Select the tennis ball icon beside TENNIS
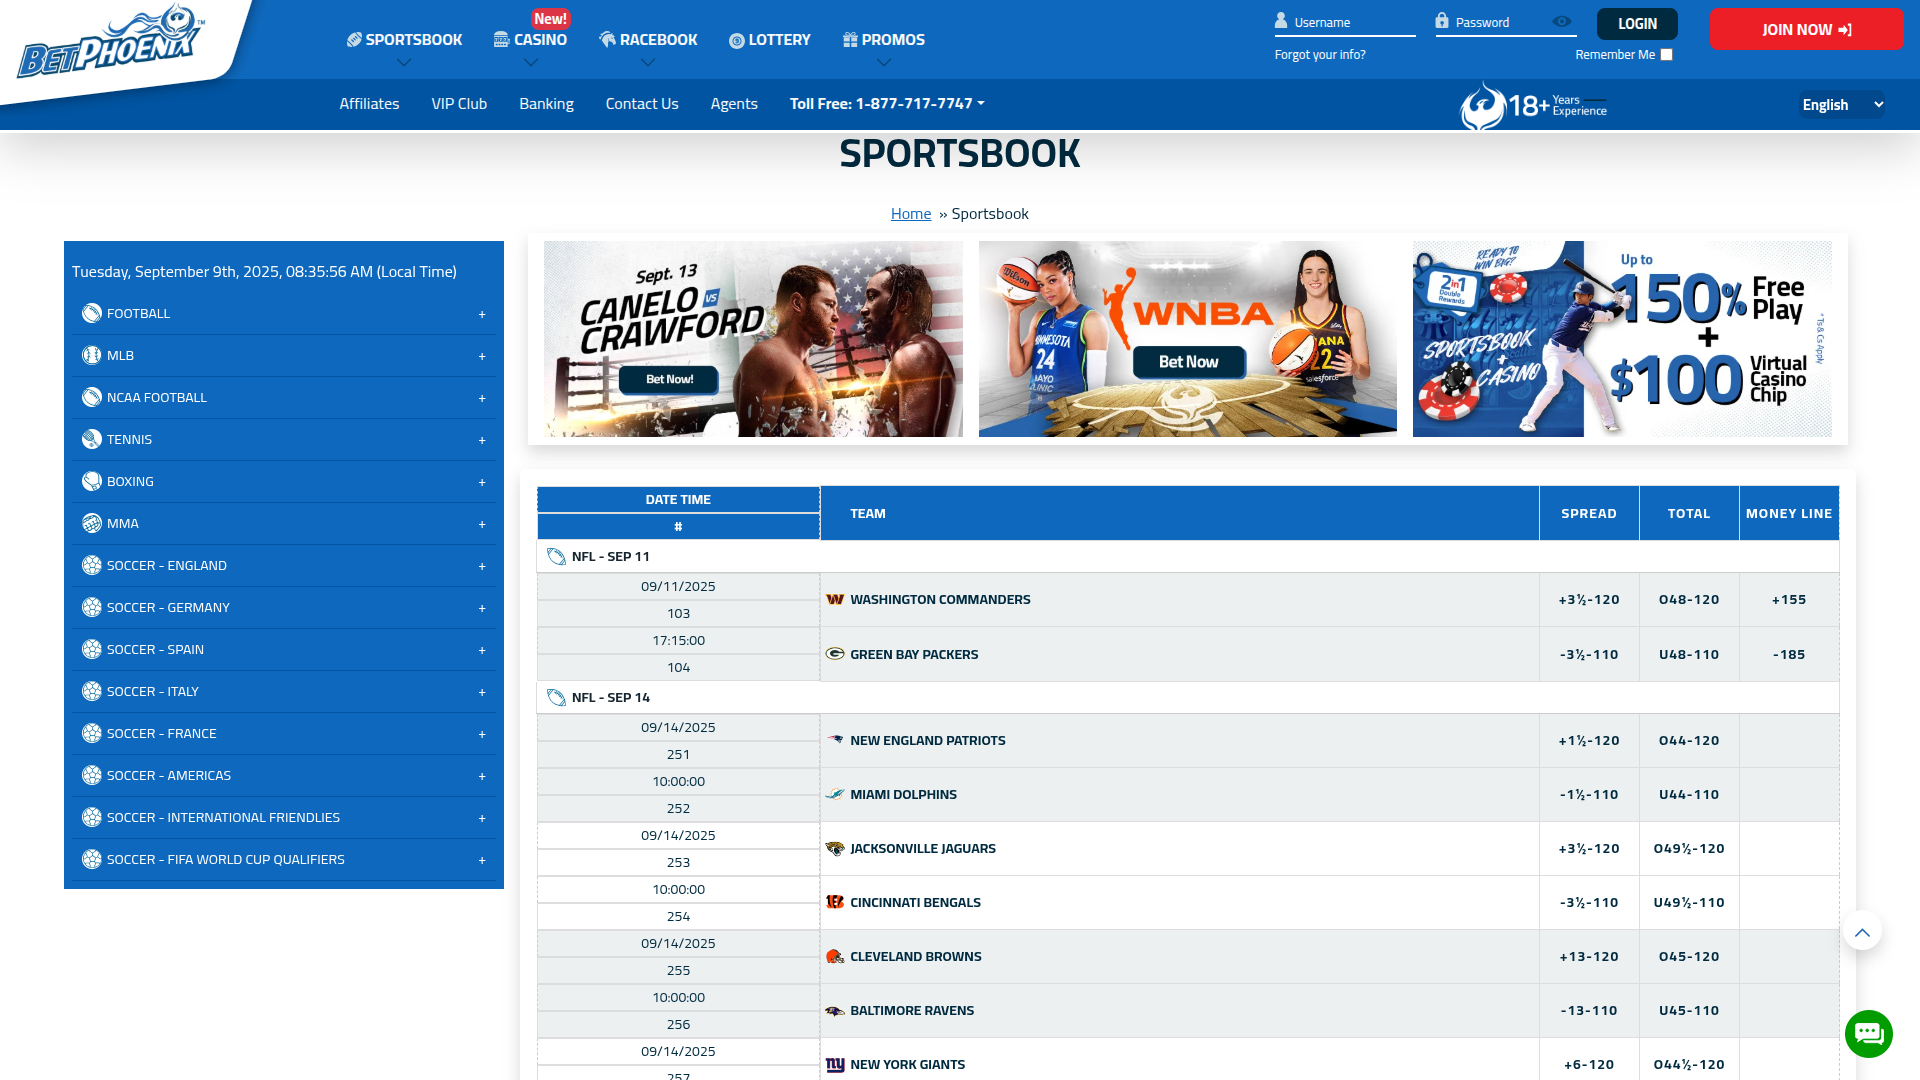Screen dimensions: 1920x1080 pyautogui.click(x=90, y=438)
